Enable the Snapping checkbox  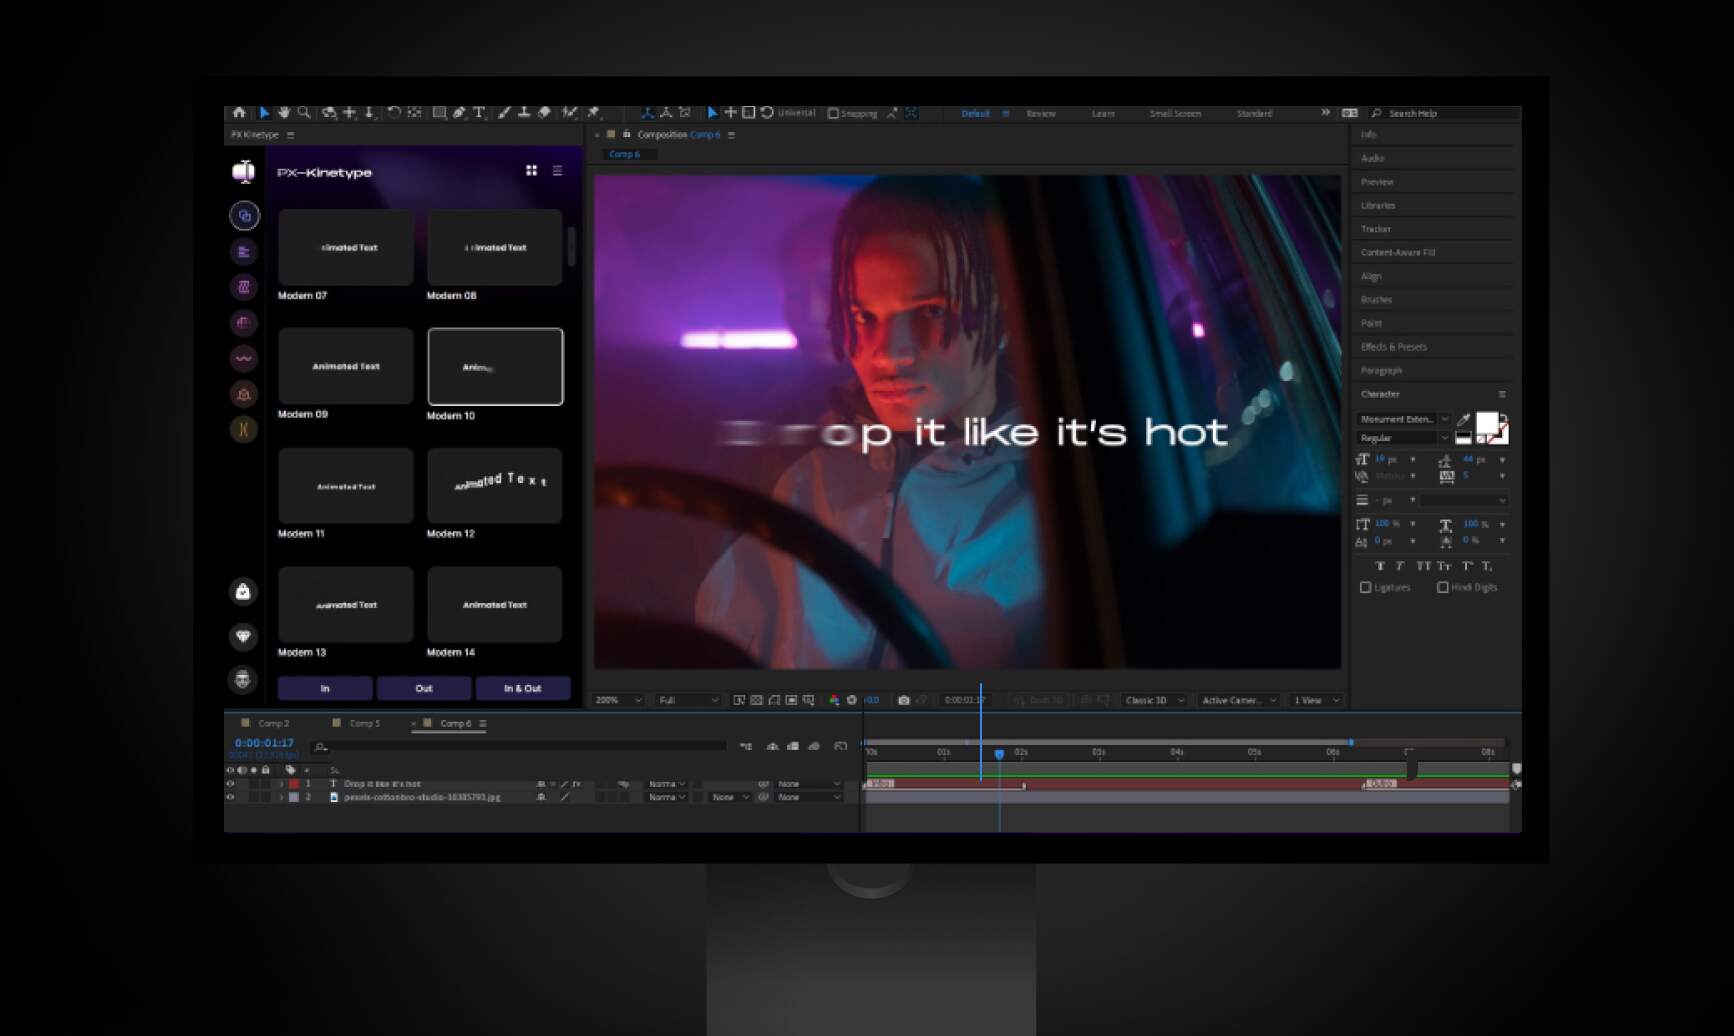833,113
